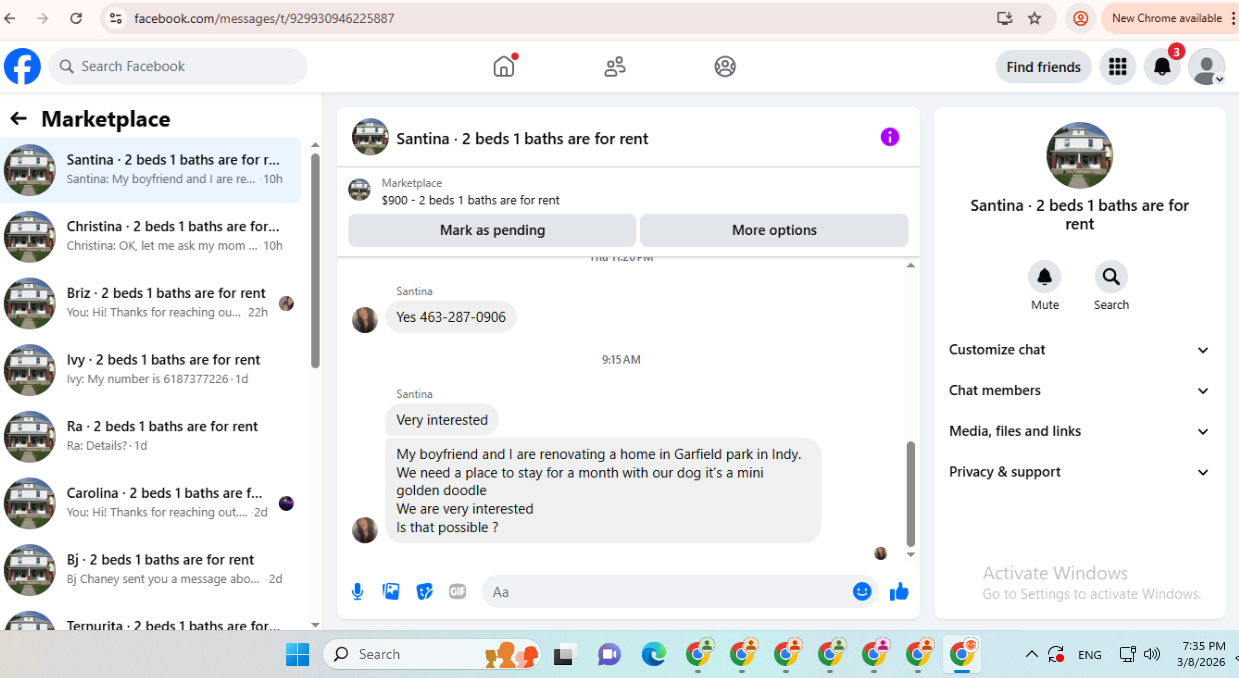Go to the Home feed icon
1239x678 pixels.
tap(504, 66)
